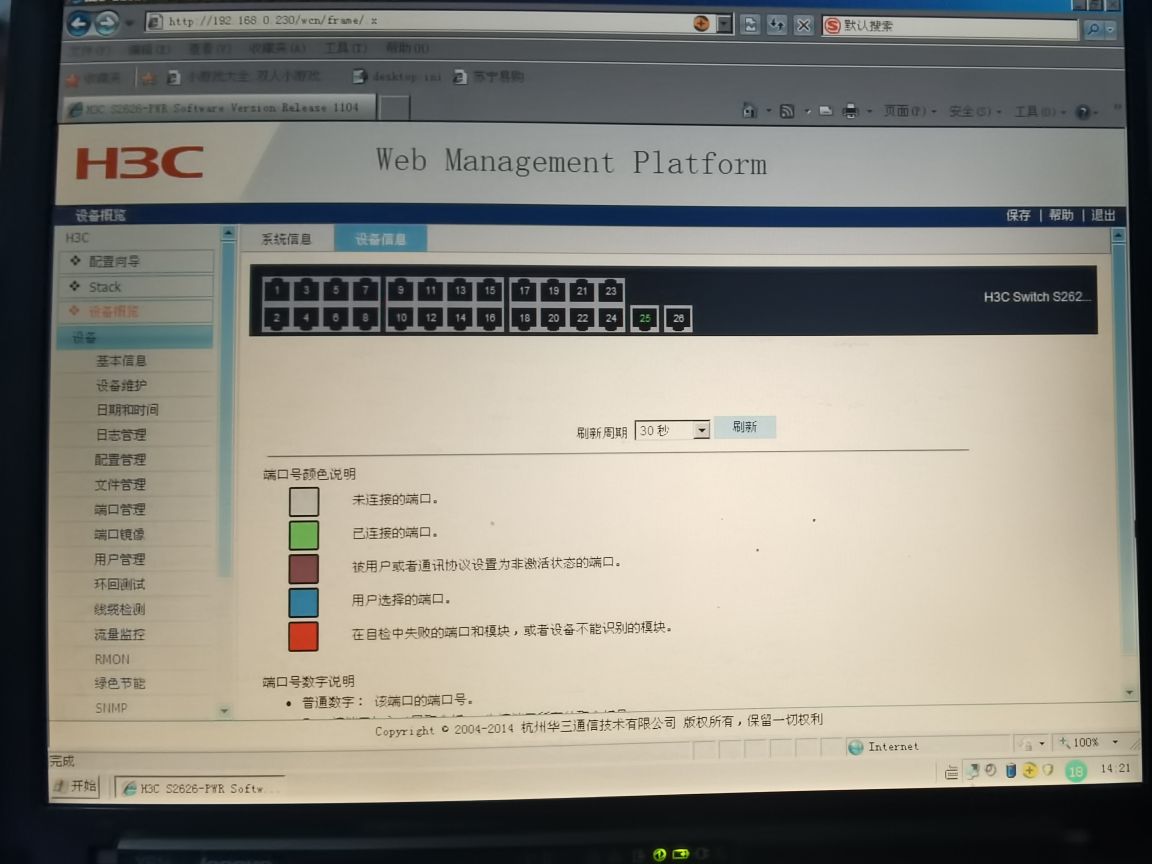Switch to the 系统信息 tab
This screenshot has width=1152, height=864.
click(x=287, y=239)
